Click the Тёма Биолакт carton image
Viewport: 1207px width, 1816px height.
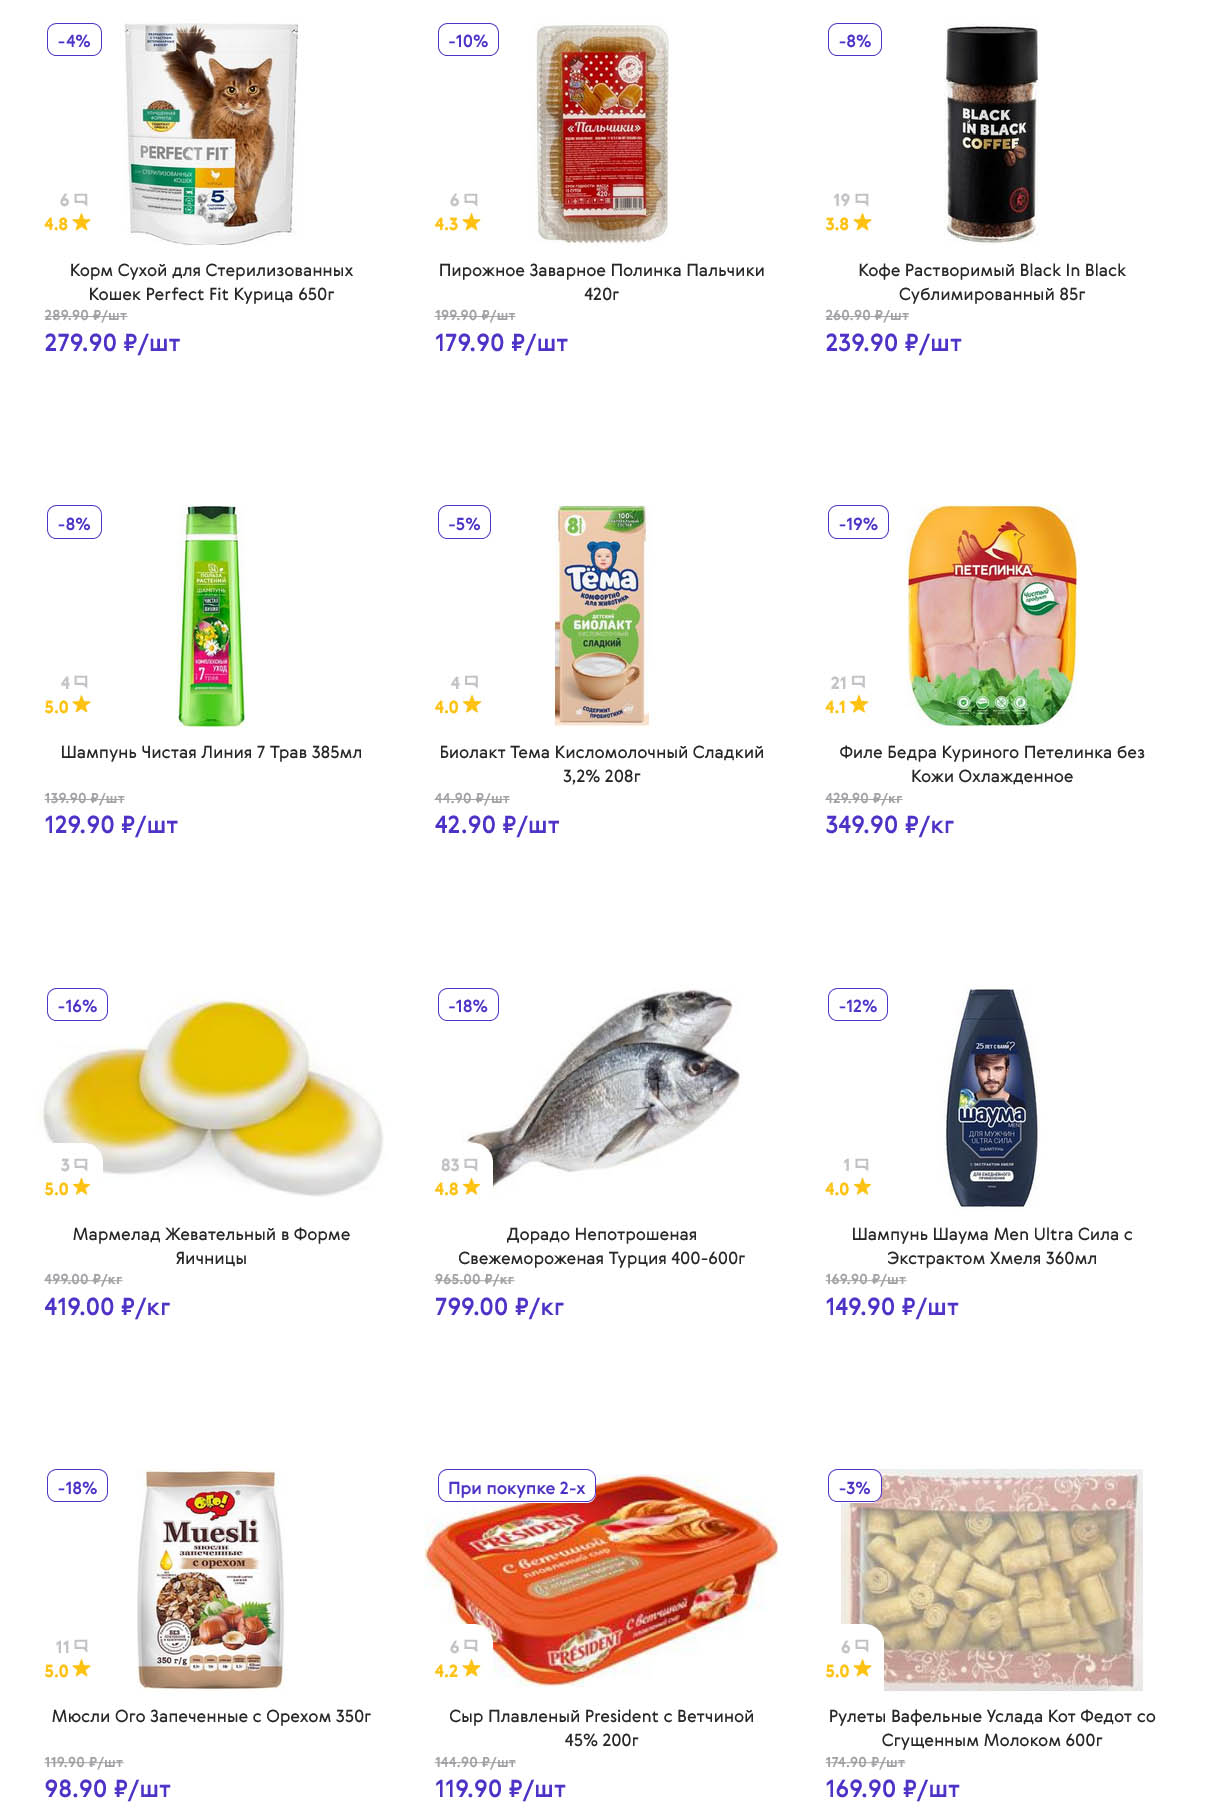[x=601, y=614]
